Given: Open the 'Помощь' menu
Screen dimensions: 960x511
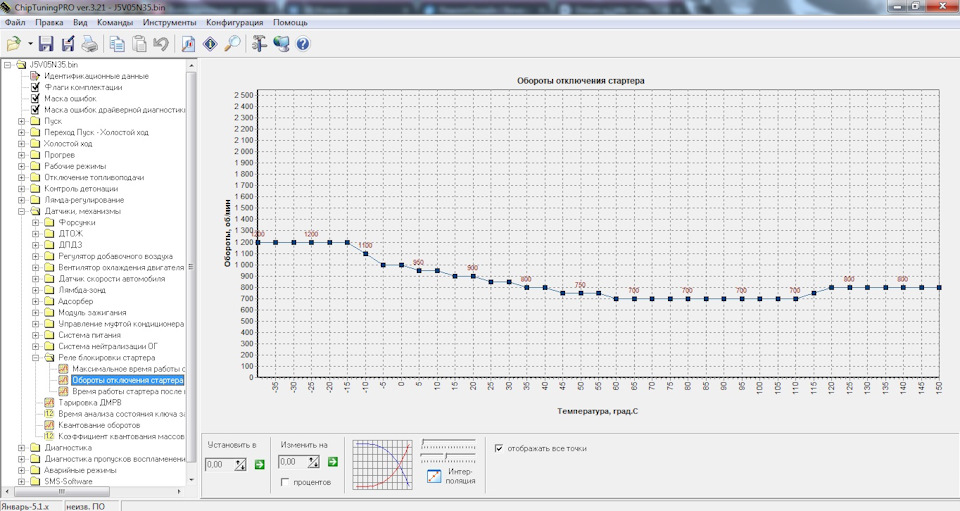Looking at the screenshot, I should click(290, 23).
